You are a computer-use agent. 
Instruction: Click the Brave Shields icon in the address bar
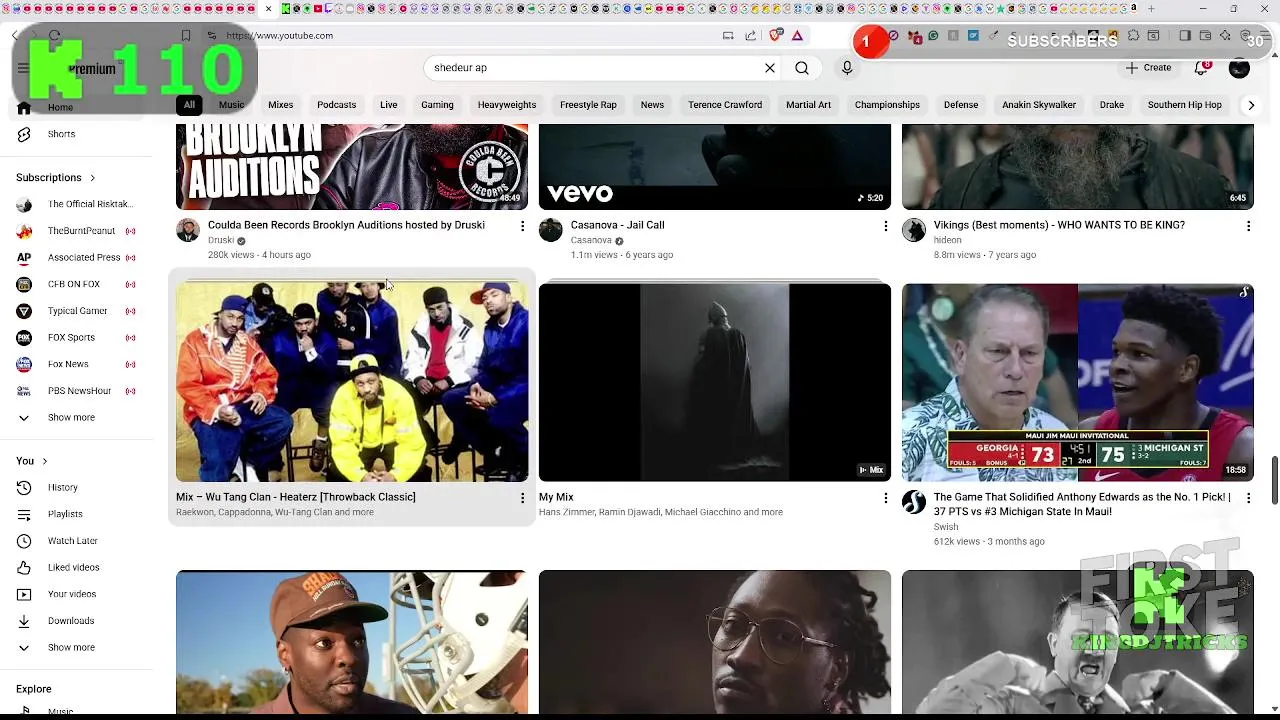775,35
